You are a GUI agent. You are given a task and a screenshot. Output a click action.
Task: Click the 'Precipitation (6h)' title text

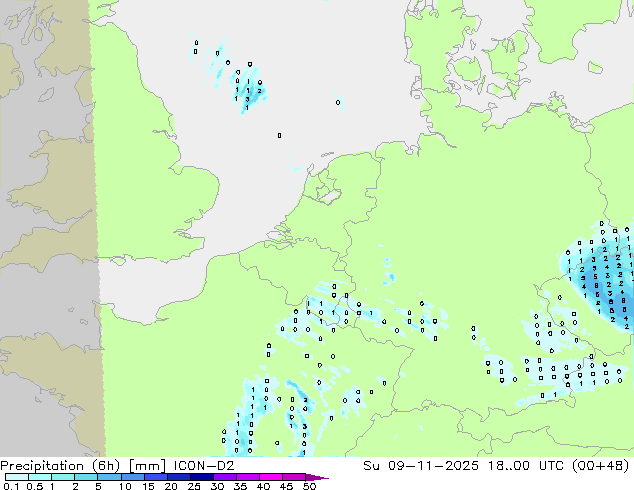click(x=60, y=465)
